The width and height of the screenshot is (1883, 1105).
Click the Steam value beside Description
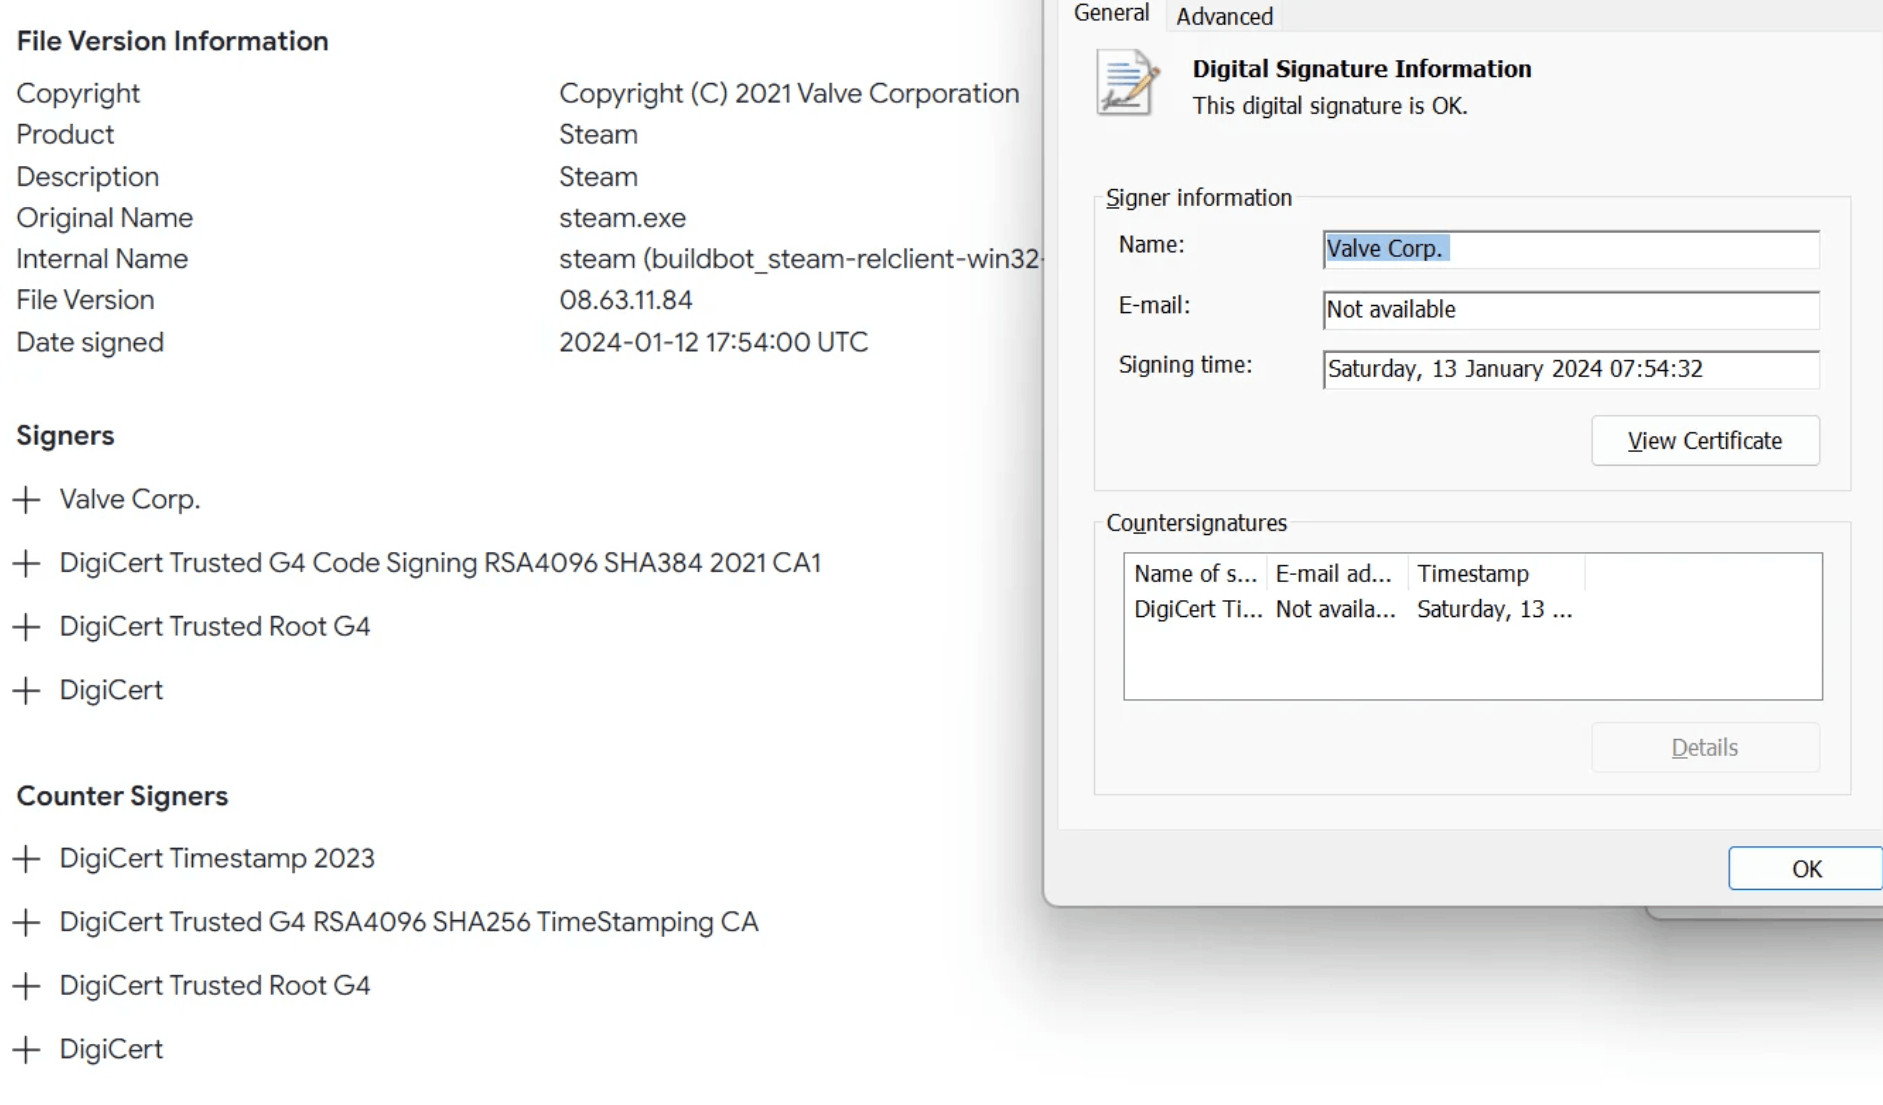[598, 177]
